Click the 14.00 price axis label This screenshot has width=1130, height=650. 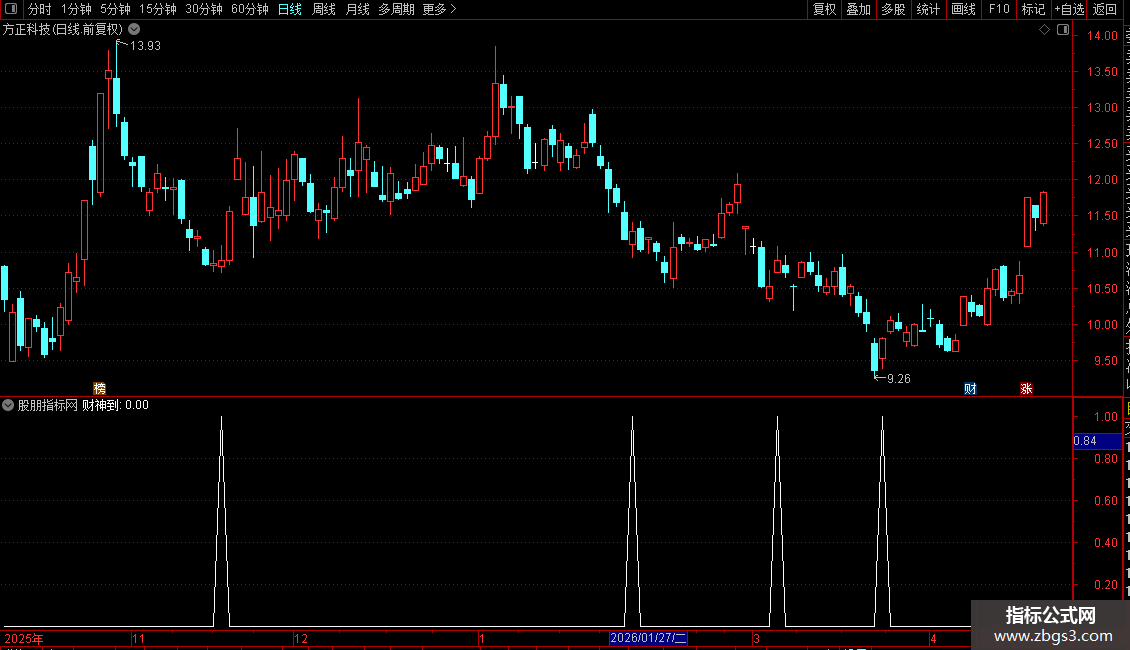pos(1102,35)
